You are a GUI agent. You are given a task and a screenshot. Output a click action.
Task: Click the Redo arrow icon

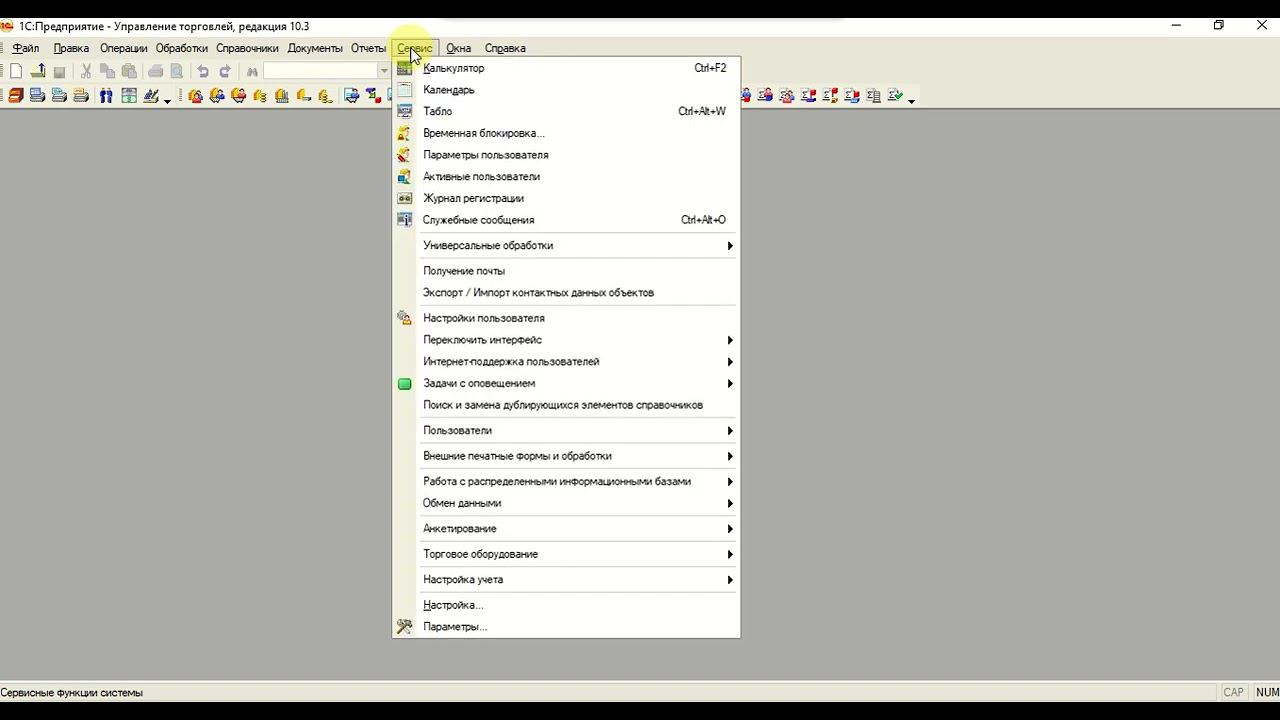pos(225,71)
